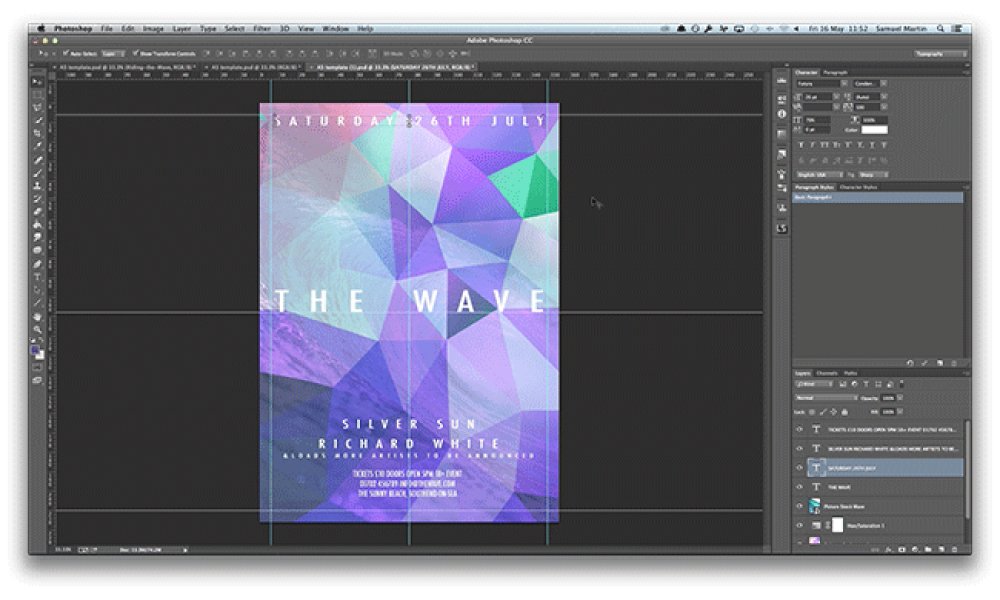Choose the Crop tool

pos(38,133)
